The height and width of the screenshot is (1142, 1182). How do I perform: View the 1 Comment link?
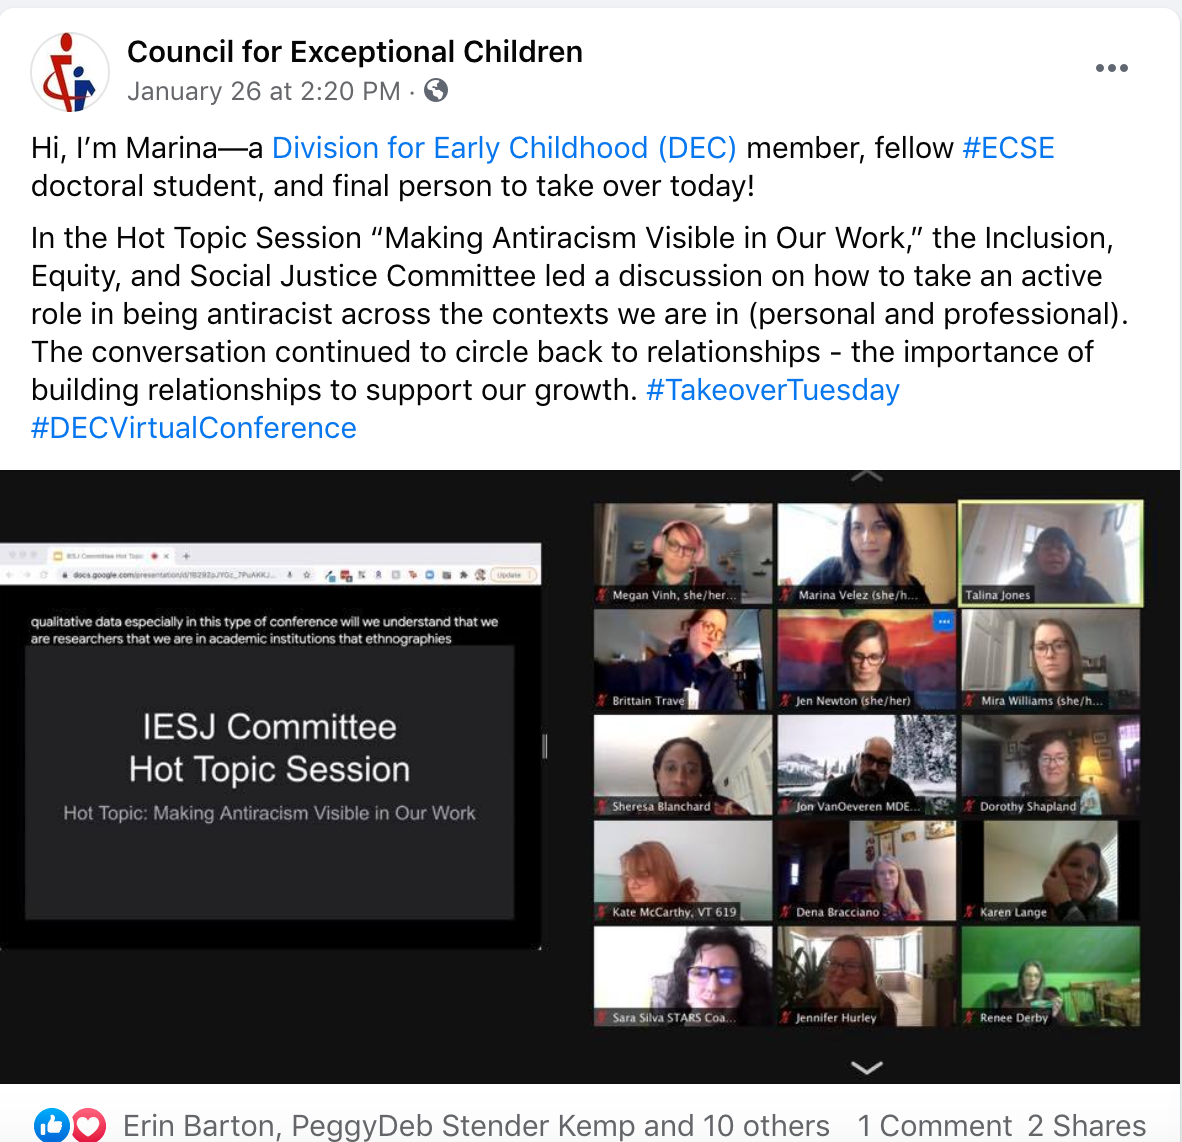(935, 1125)
